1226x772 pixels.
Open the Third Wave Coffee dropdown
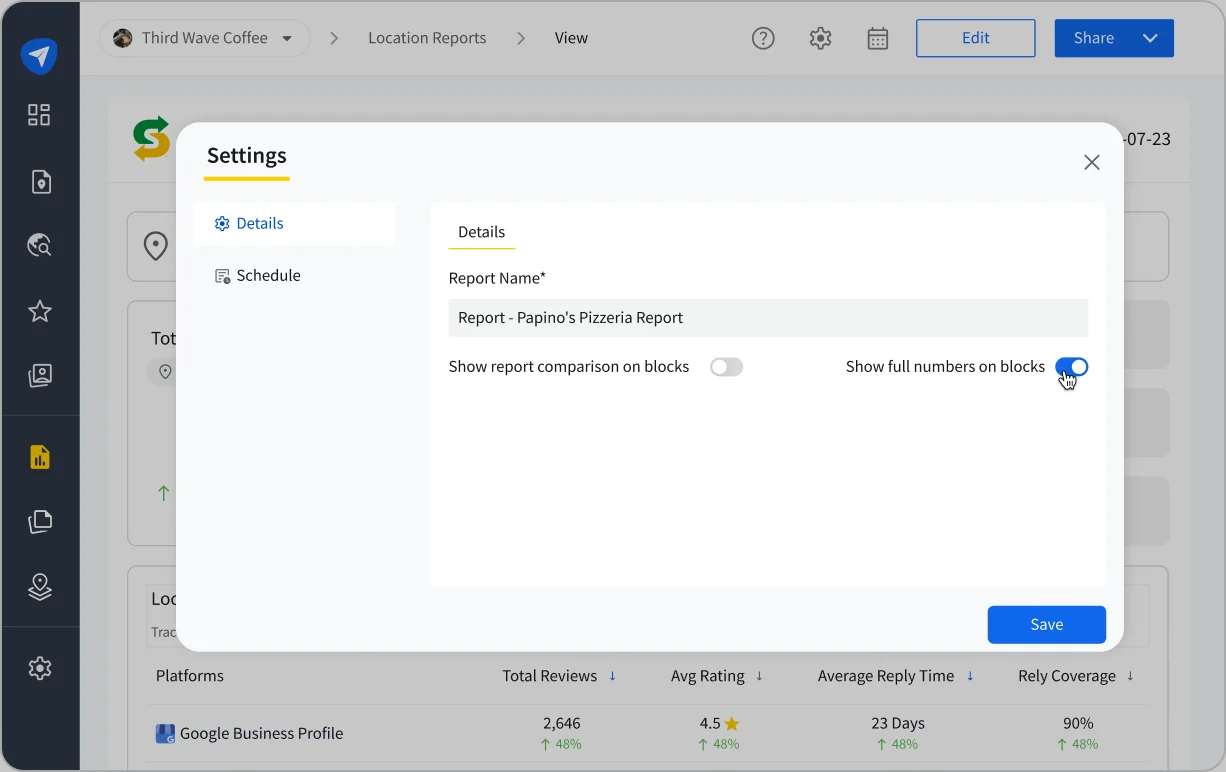pyautogui.click(x=204, y=38)
